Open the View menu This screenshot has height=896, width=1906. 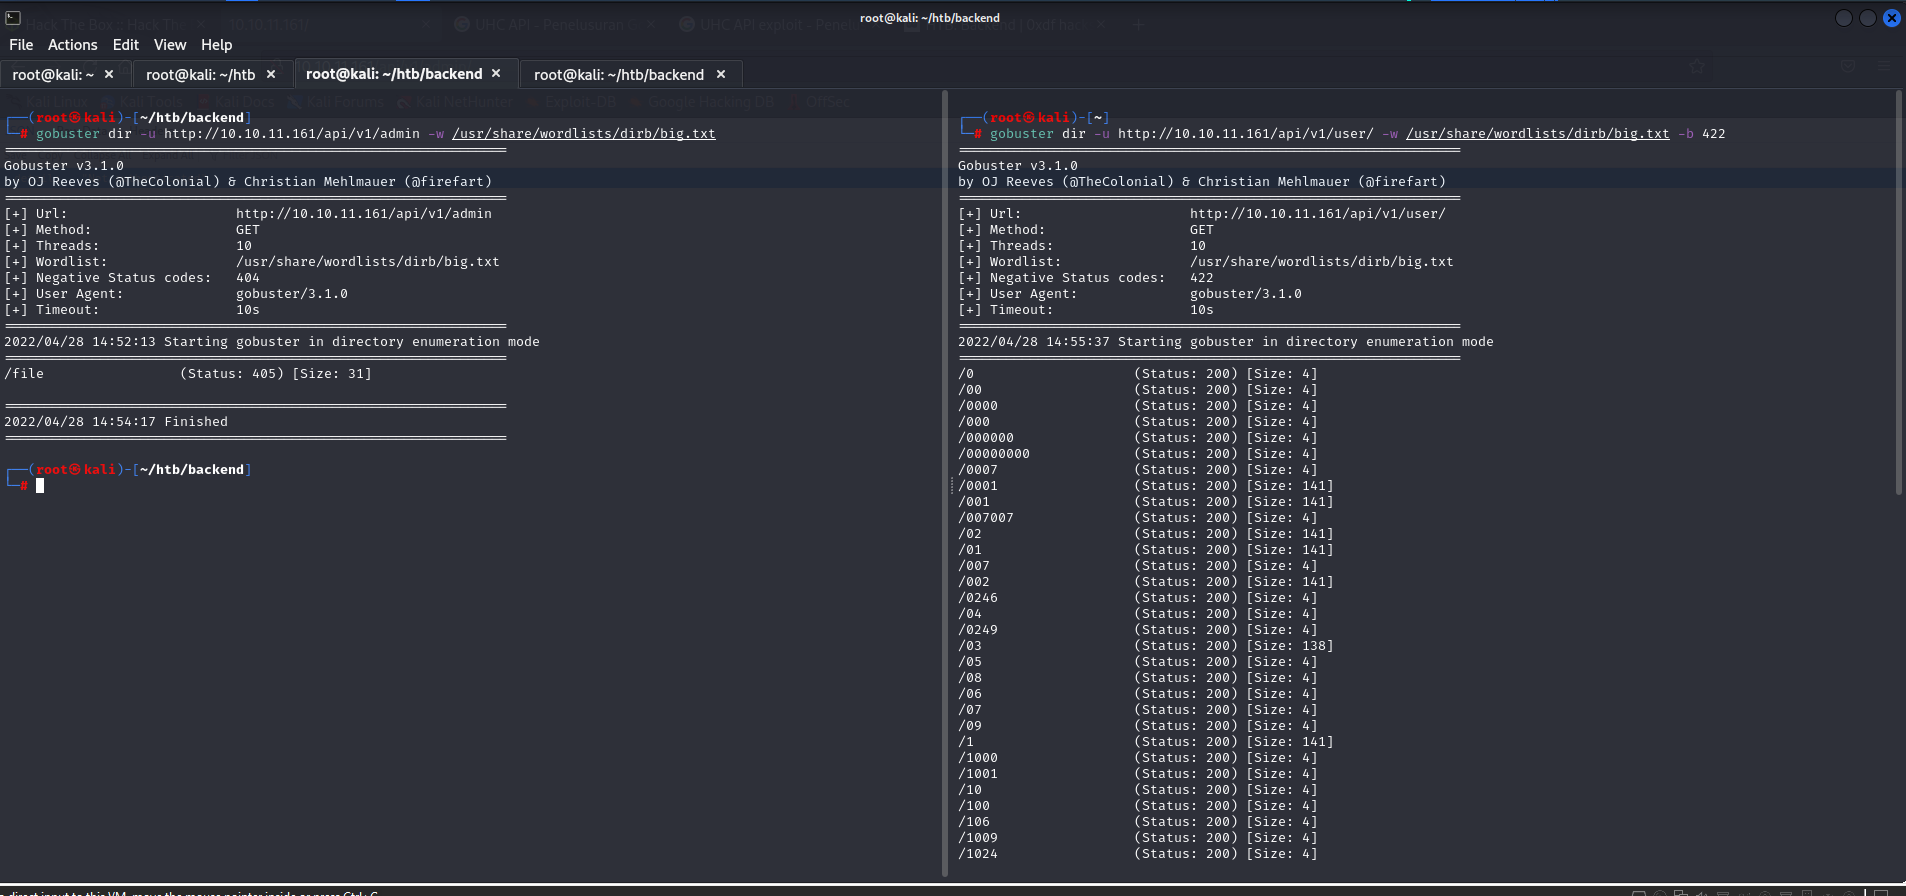[x=170, y=45]
